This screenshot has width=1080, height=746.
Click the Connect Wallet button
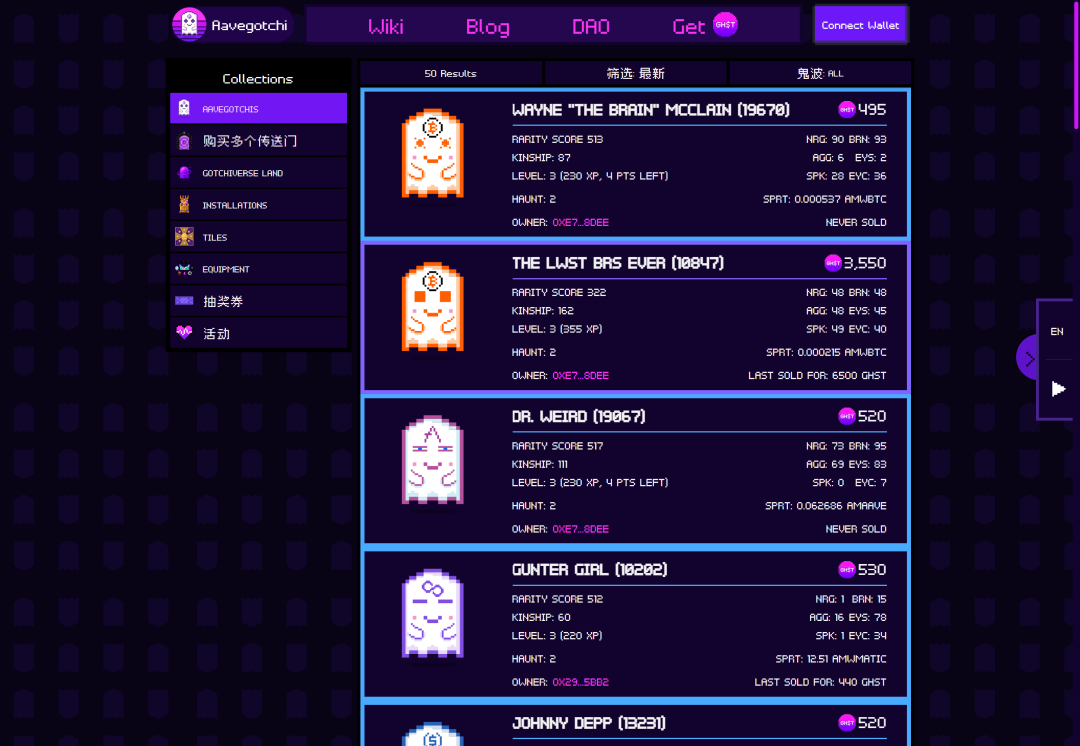click(860, 25)
